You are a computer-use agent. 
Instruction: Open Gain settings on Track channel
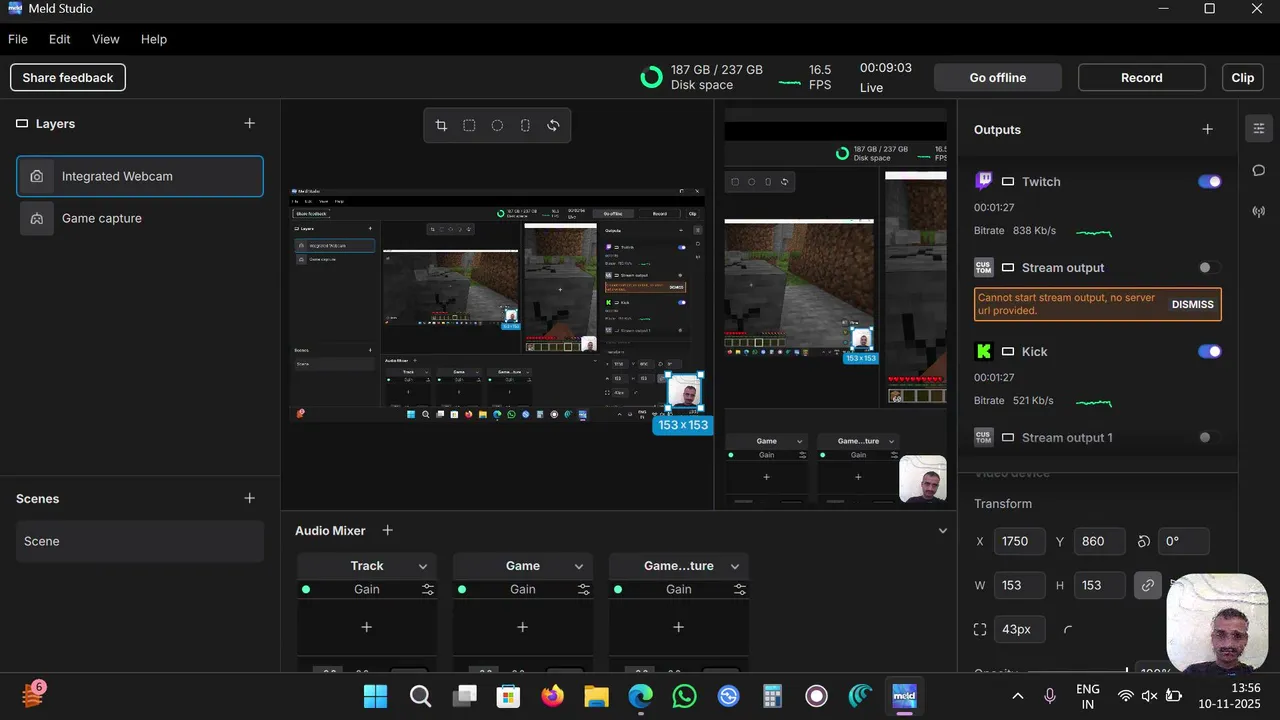click(x=428, y=589)
